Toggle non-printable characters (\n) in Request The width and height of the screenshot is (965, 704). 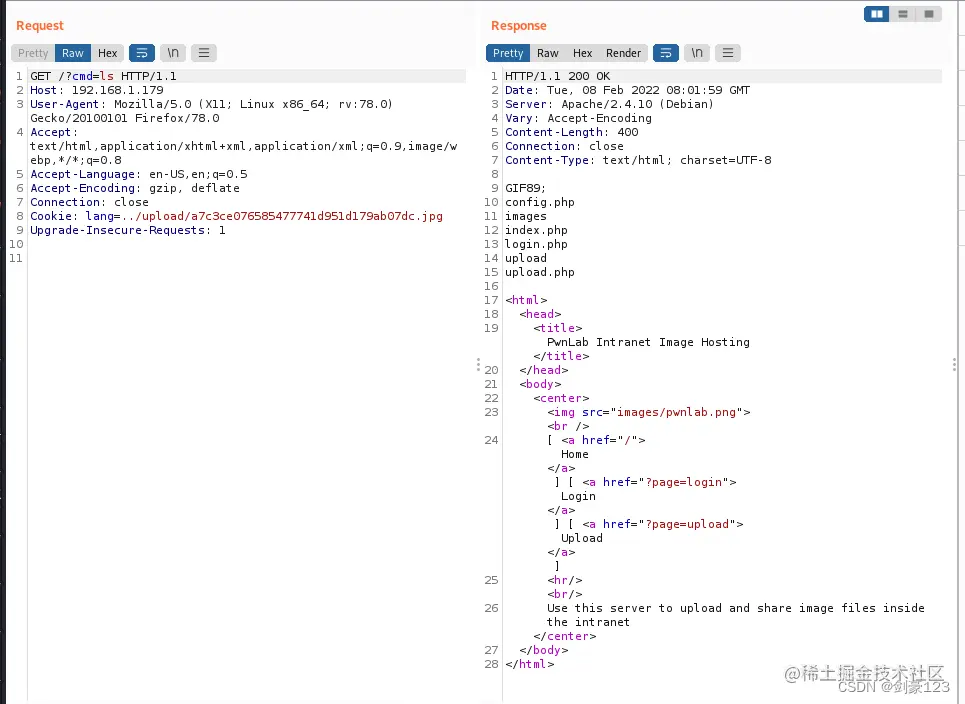(x=173, y=53)
